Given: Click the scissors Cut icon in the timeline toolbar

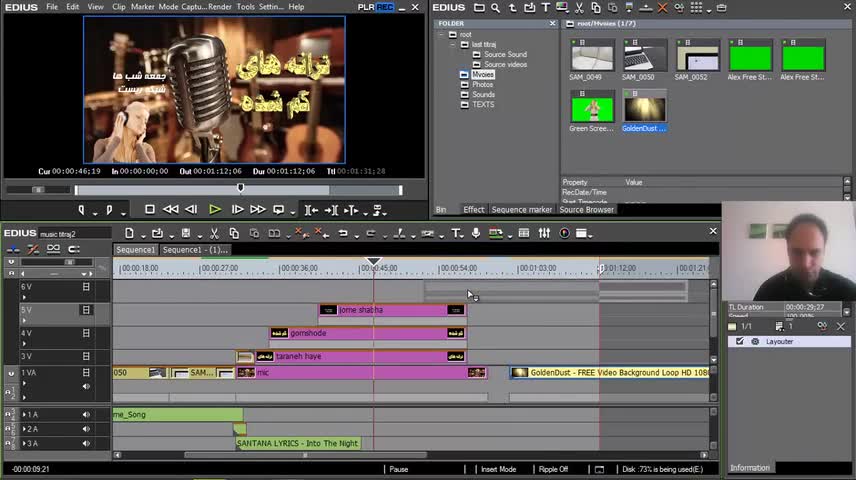Looking at the screenshot, I should 213,234.
